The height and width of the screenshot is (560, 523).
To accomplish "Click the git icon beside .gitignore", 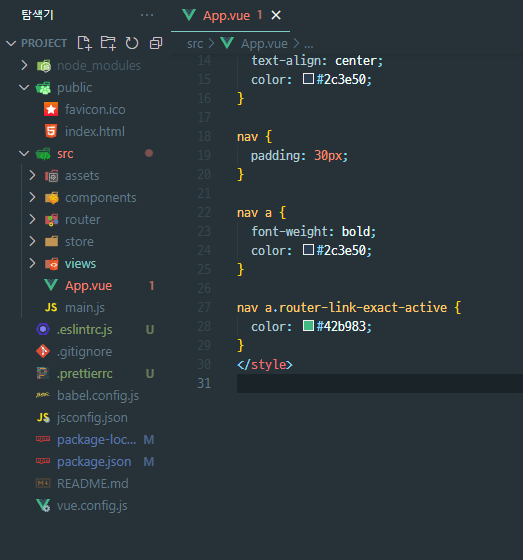I will (43, 351).
